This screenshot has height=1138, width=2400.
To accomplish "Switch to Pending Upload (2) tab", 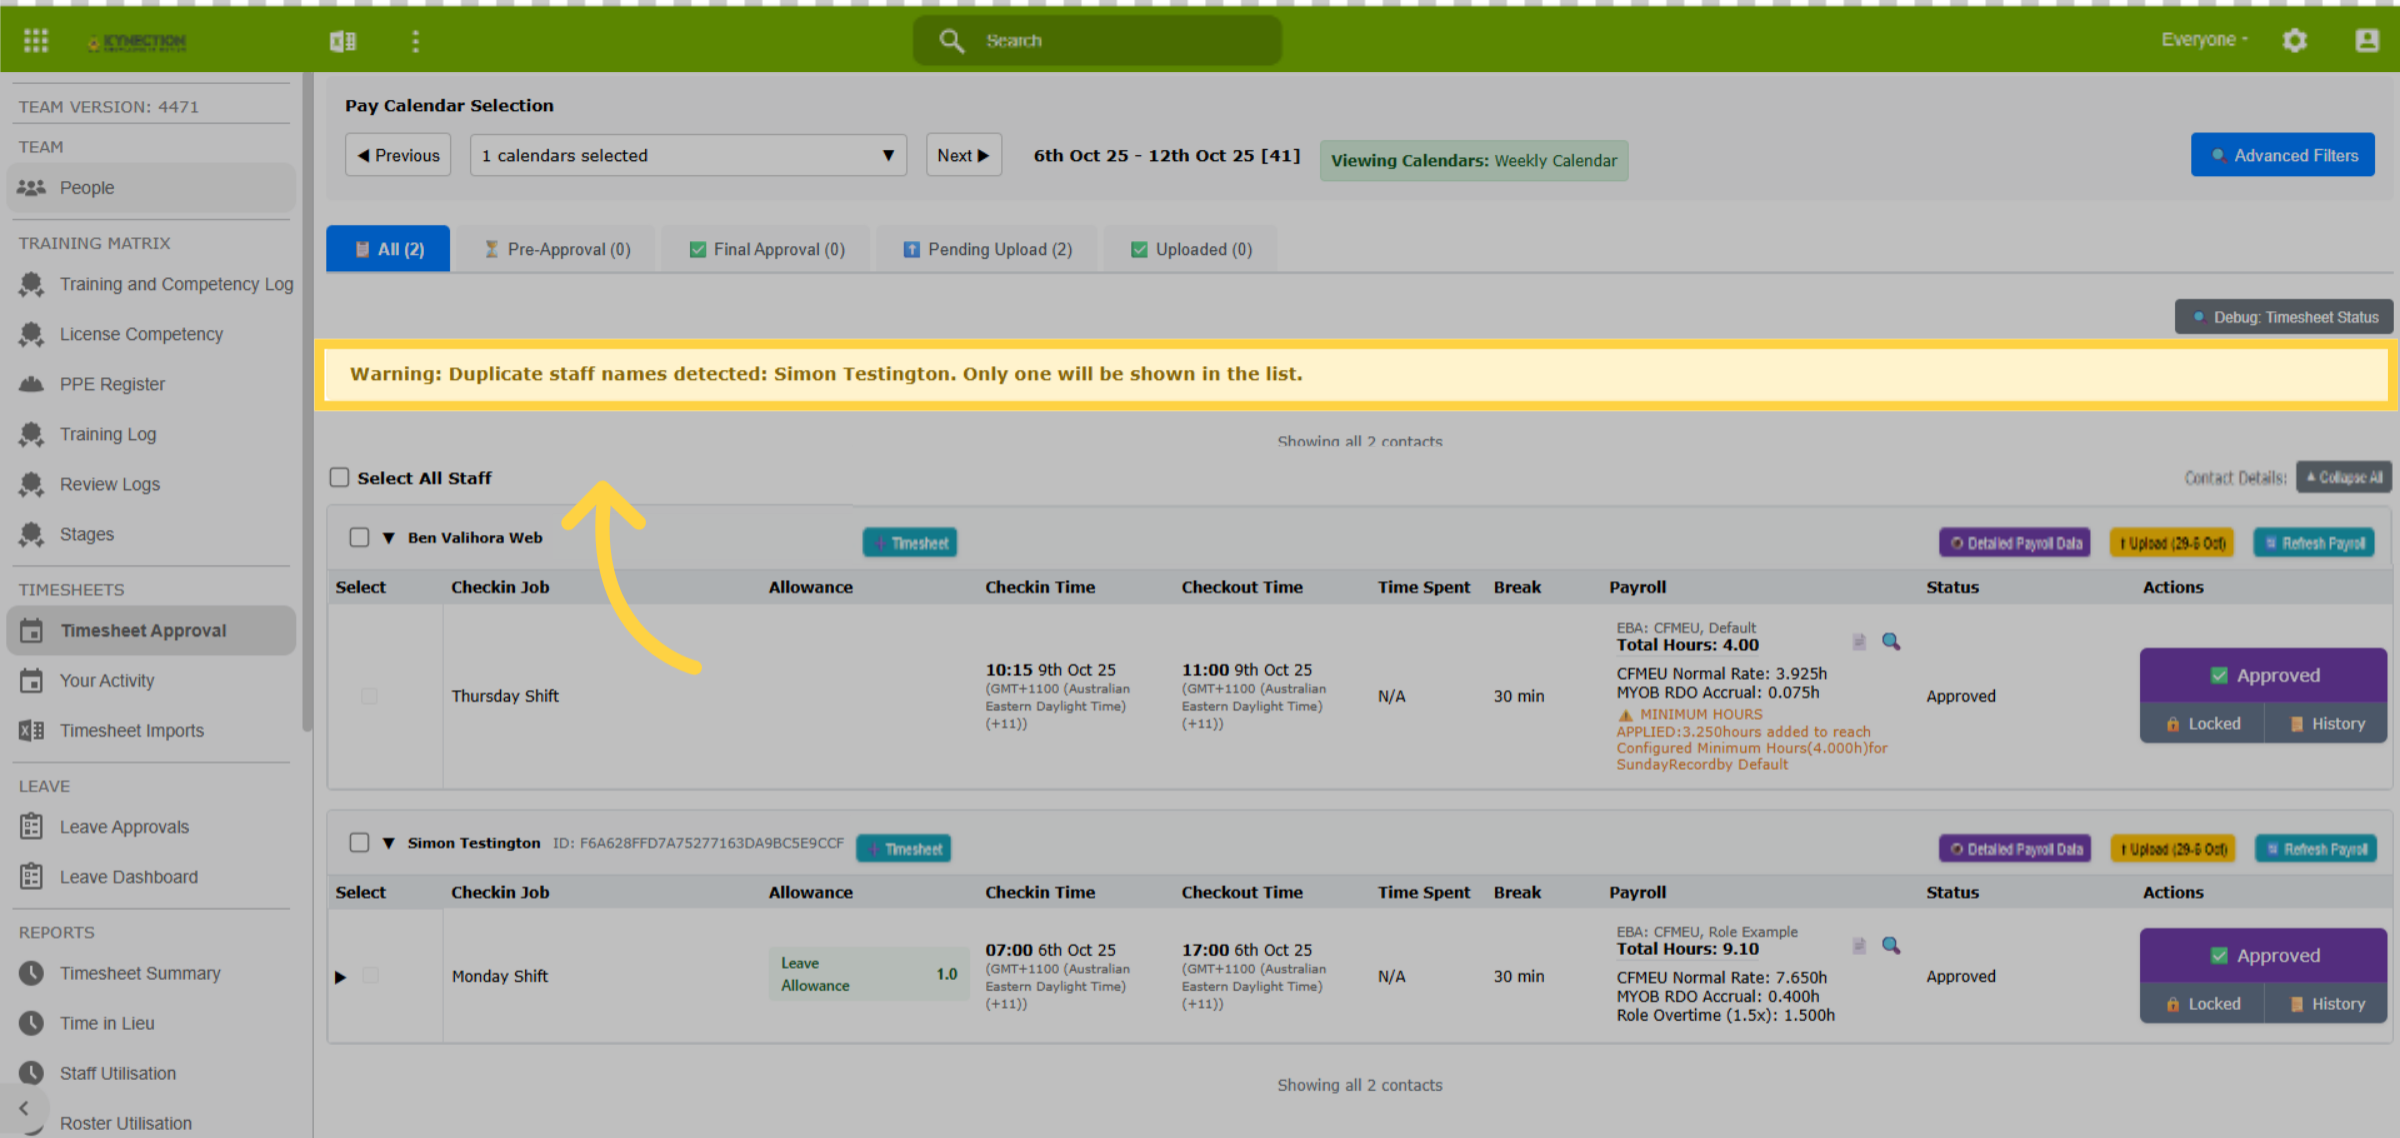I will tap(987, 249).
